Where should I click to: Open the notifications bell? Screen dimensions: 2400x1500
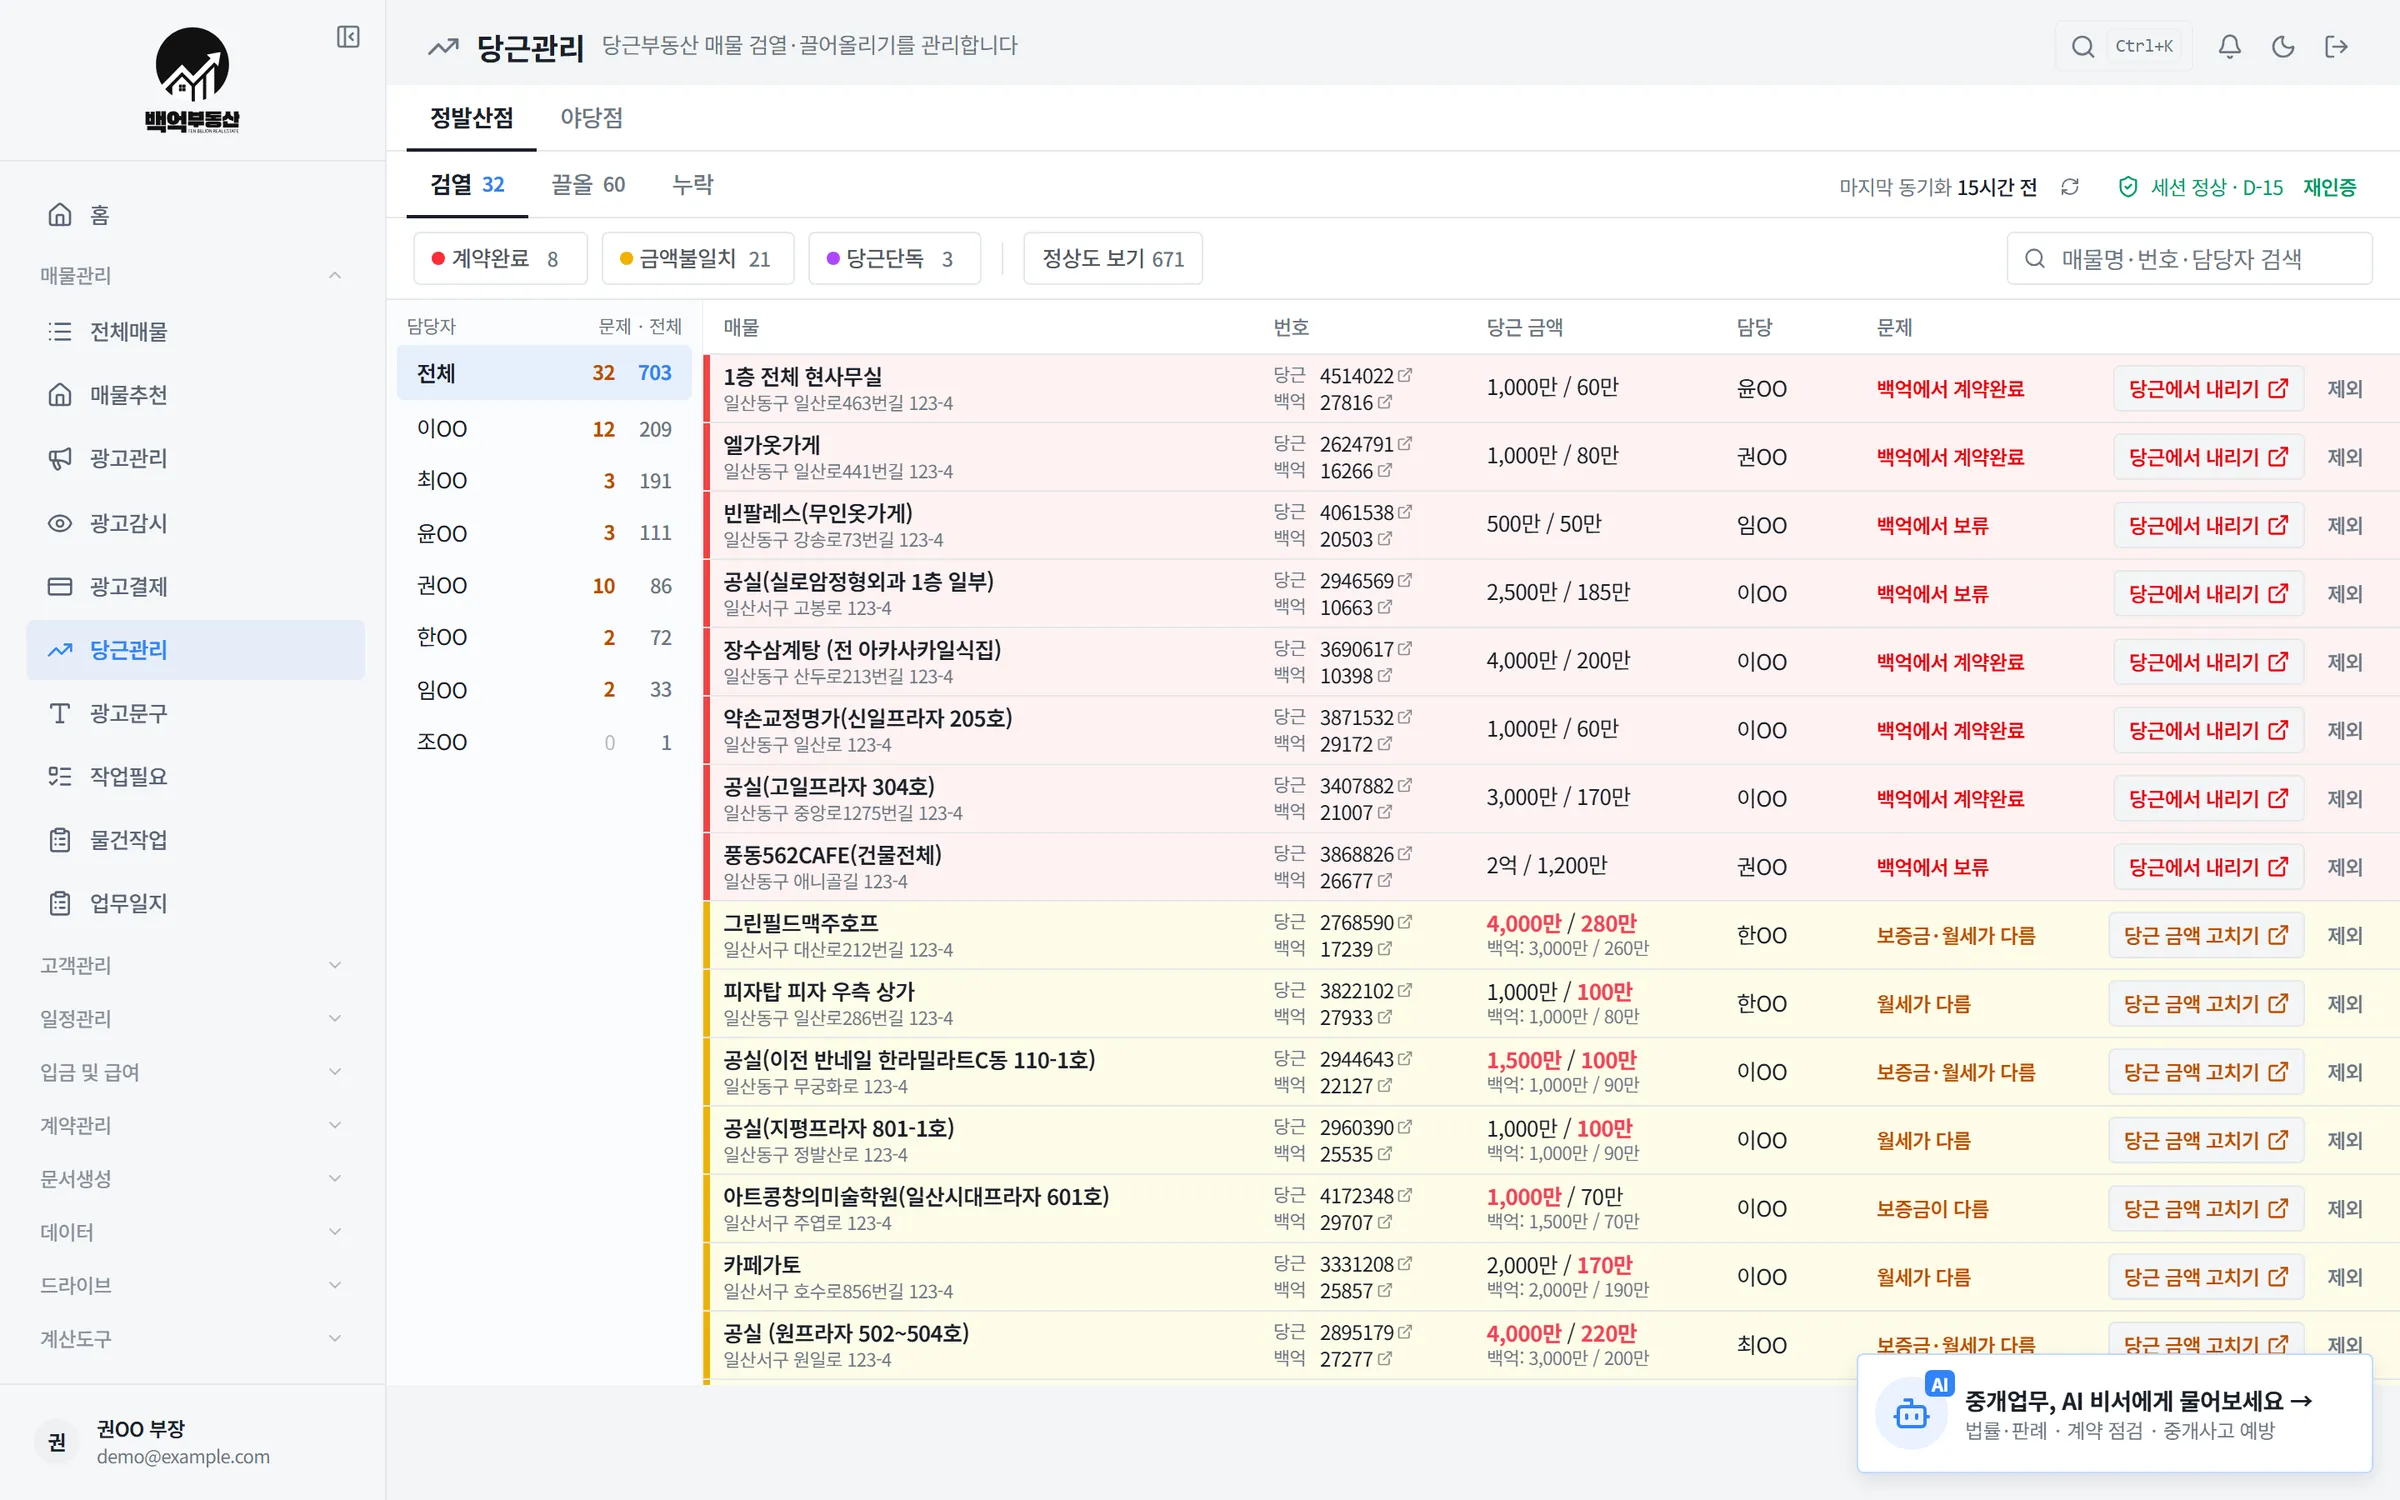2229,46
